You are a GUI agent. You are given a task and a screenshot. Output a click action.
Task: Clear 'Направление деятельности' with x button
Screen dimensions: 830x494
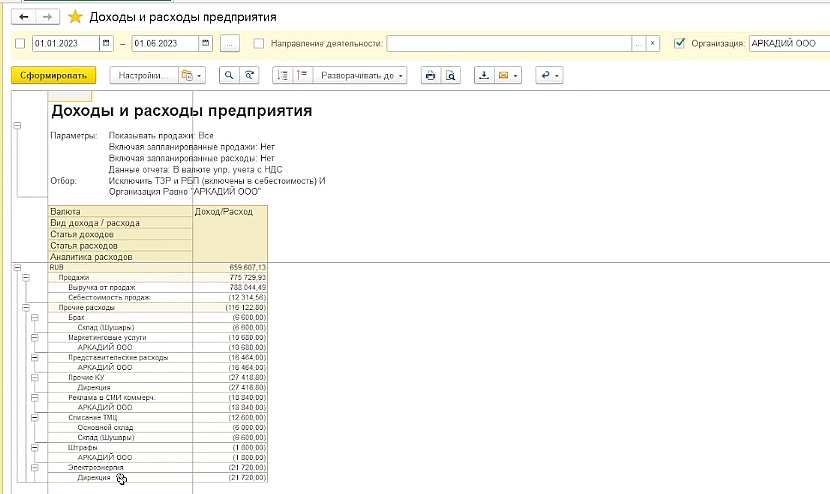pyautogui.click(x=653, y=43)
